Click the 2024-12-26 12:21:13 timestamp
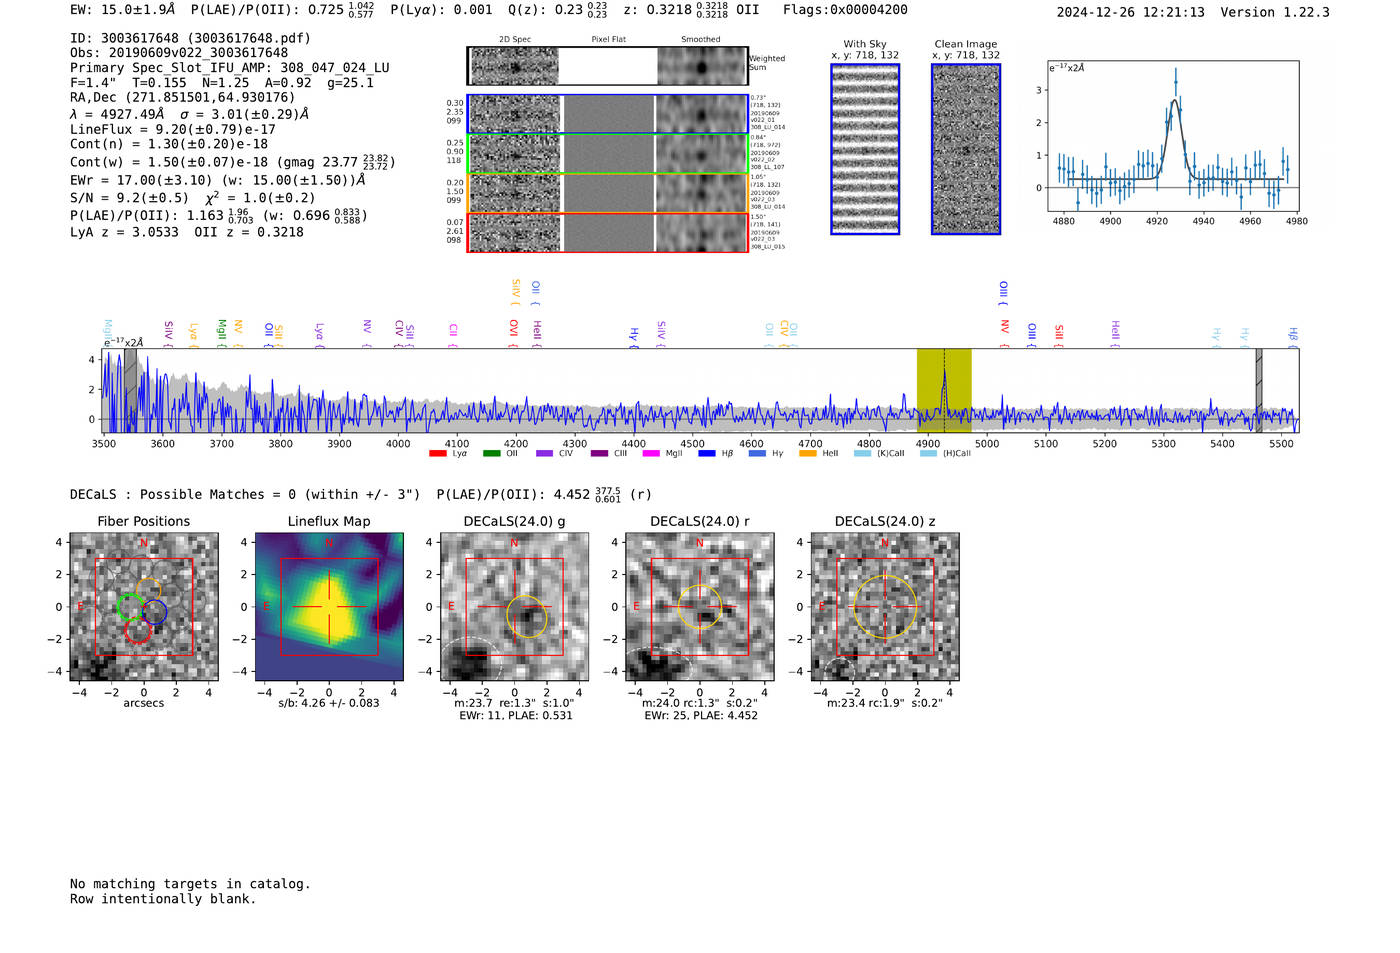Viewport: 1400px width, 953px height. point(1131,12)
